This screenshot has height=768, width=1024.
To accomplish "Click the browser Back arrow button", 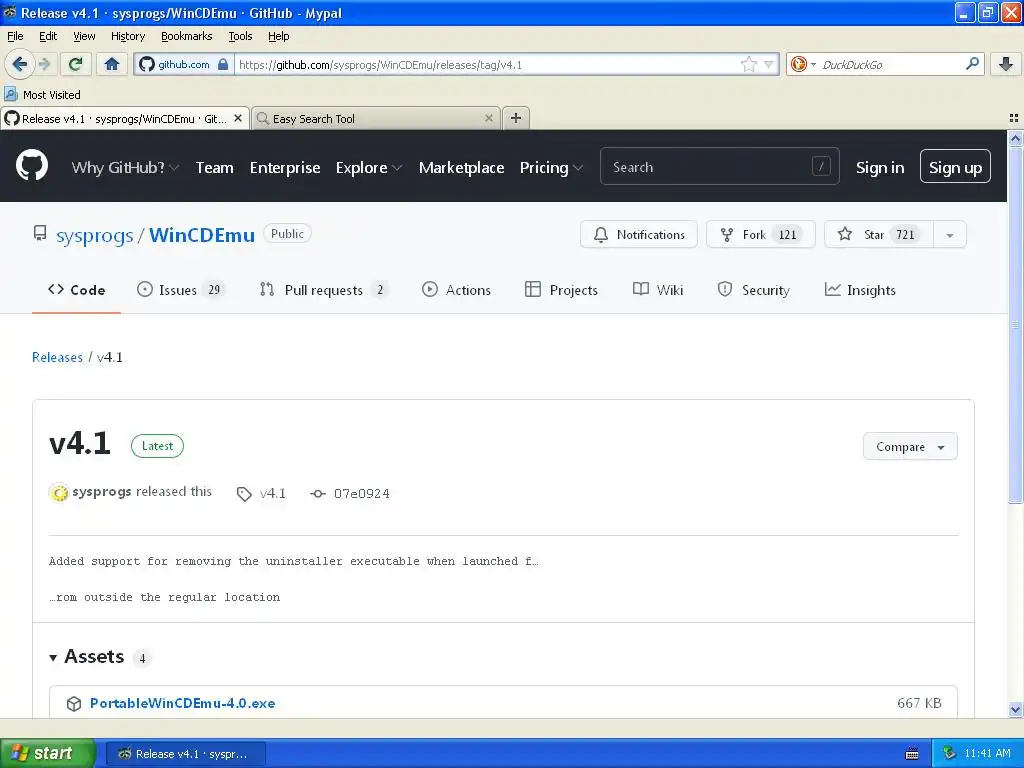I will click(x=19, y=64).
